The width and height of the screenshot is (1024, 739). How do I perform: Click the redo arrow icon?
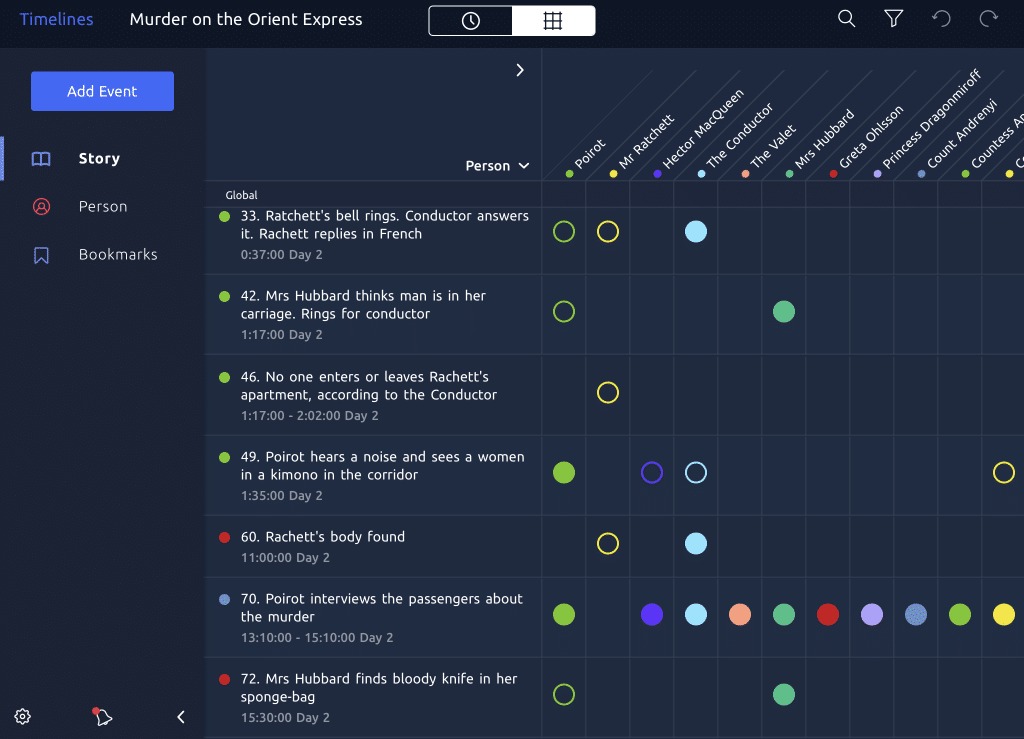(988, 19)
